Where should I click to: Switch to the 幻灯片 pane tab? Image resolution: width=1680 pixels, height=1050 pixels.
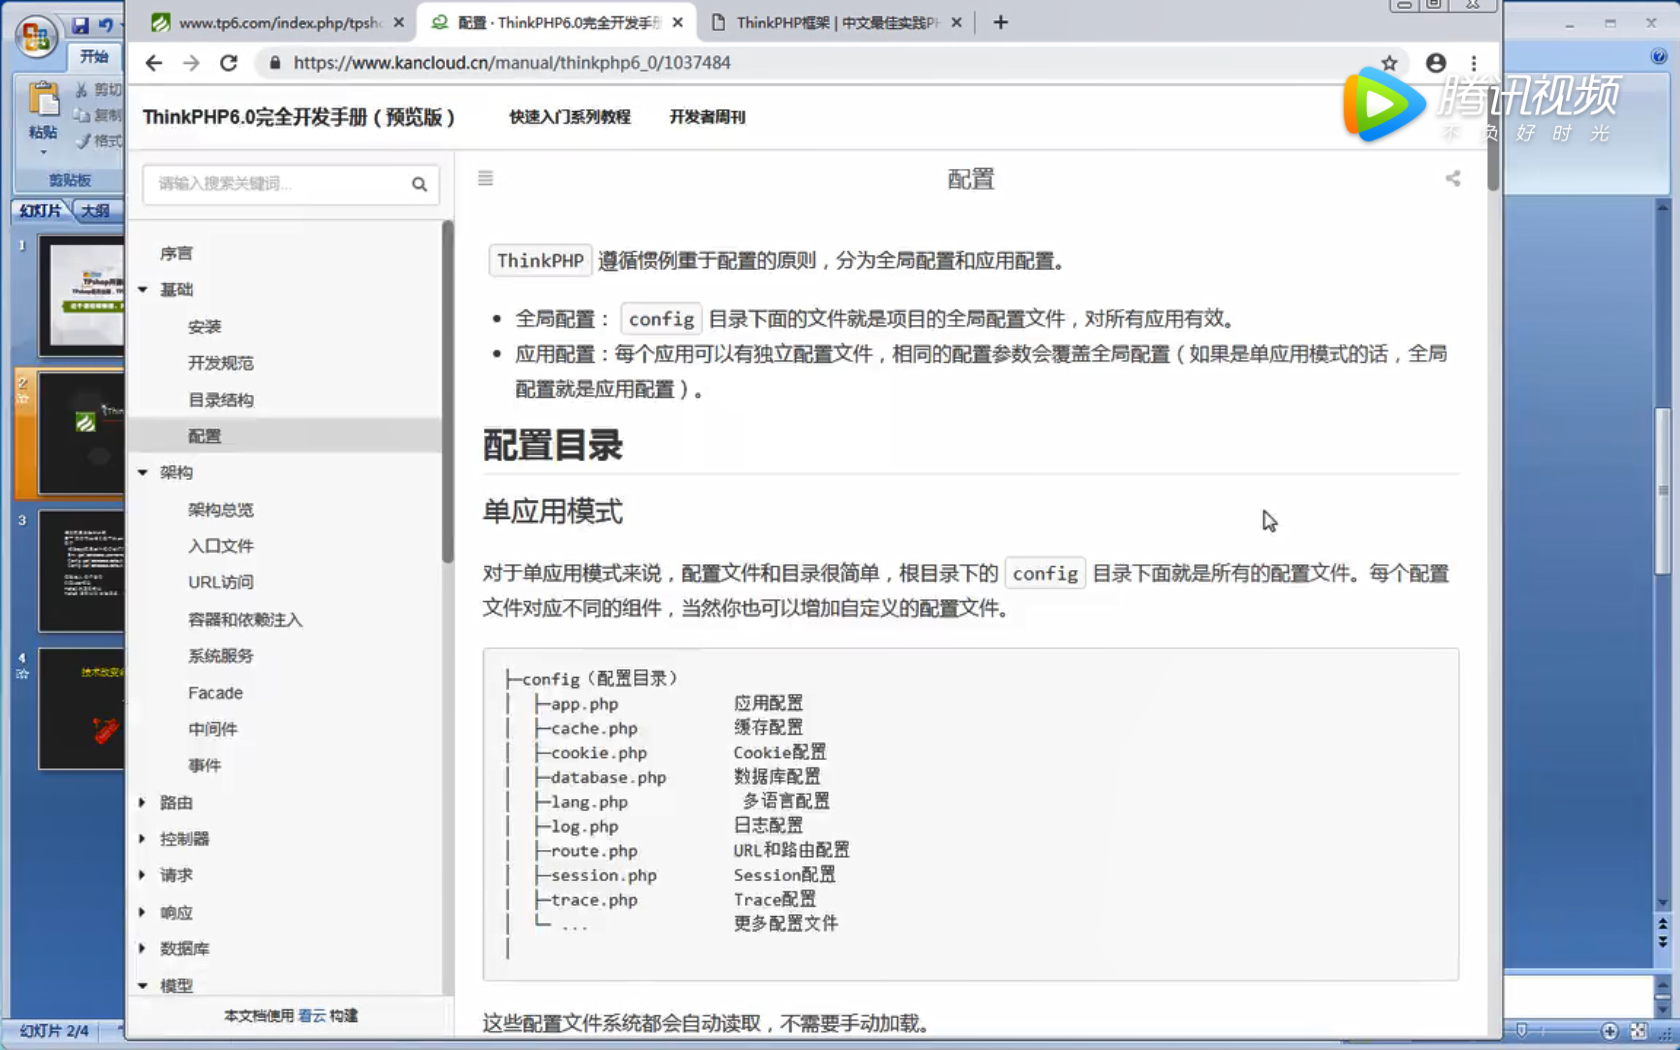(x=40, y=211)
